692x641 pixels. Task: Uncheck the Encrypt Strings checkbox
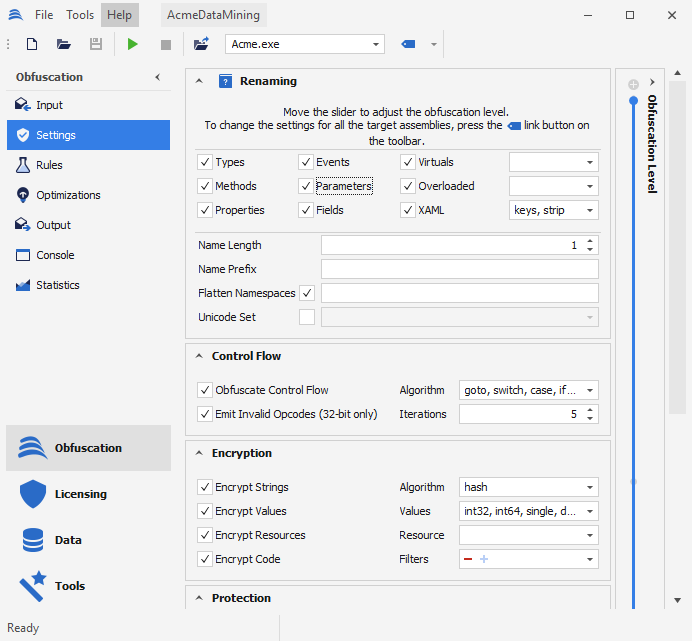206,487
